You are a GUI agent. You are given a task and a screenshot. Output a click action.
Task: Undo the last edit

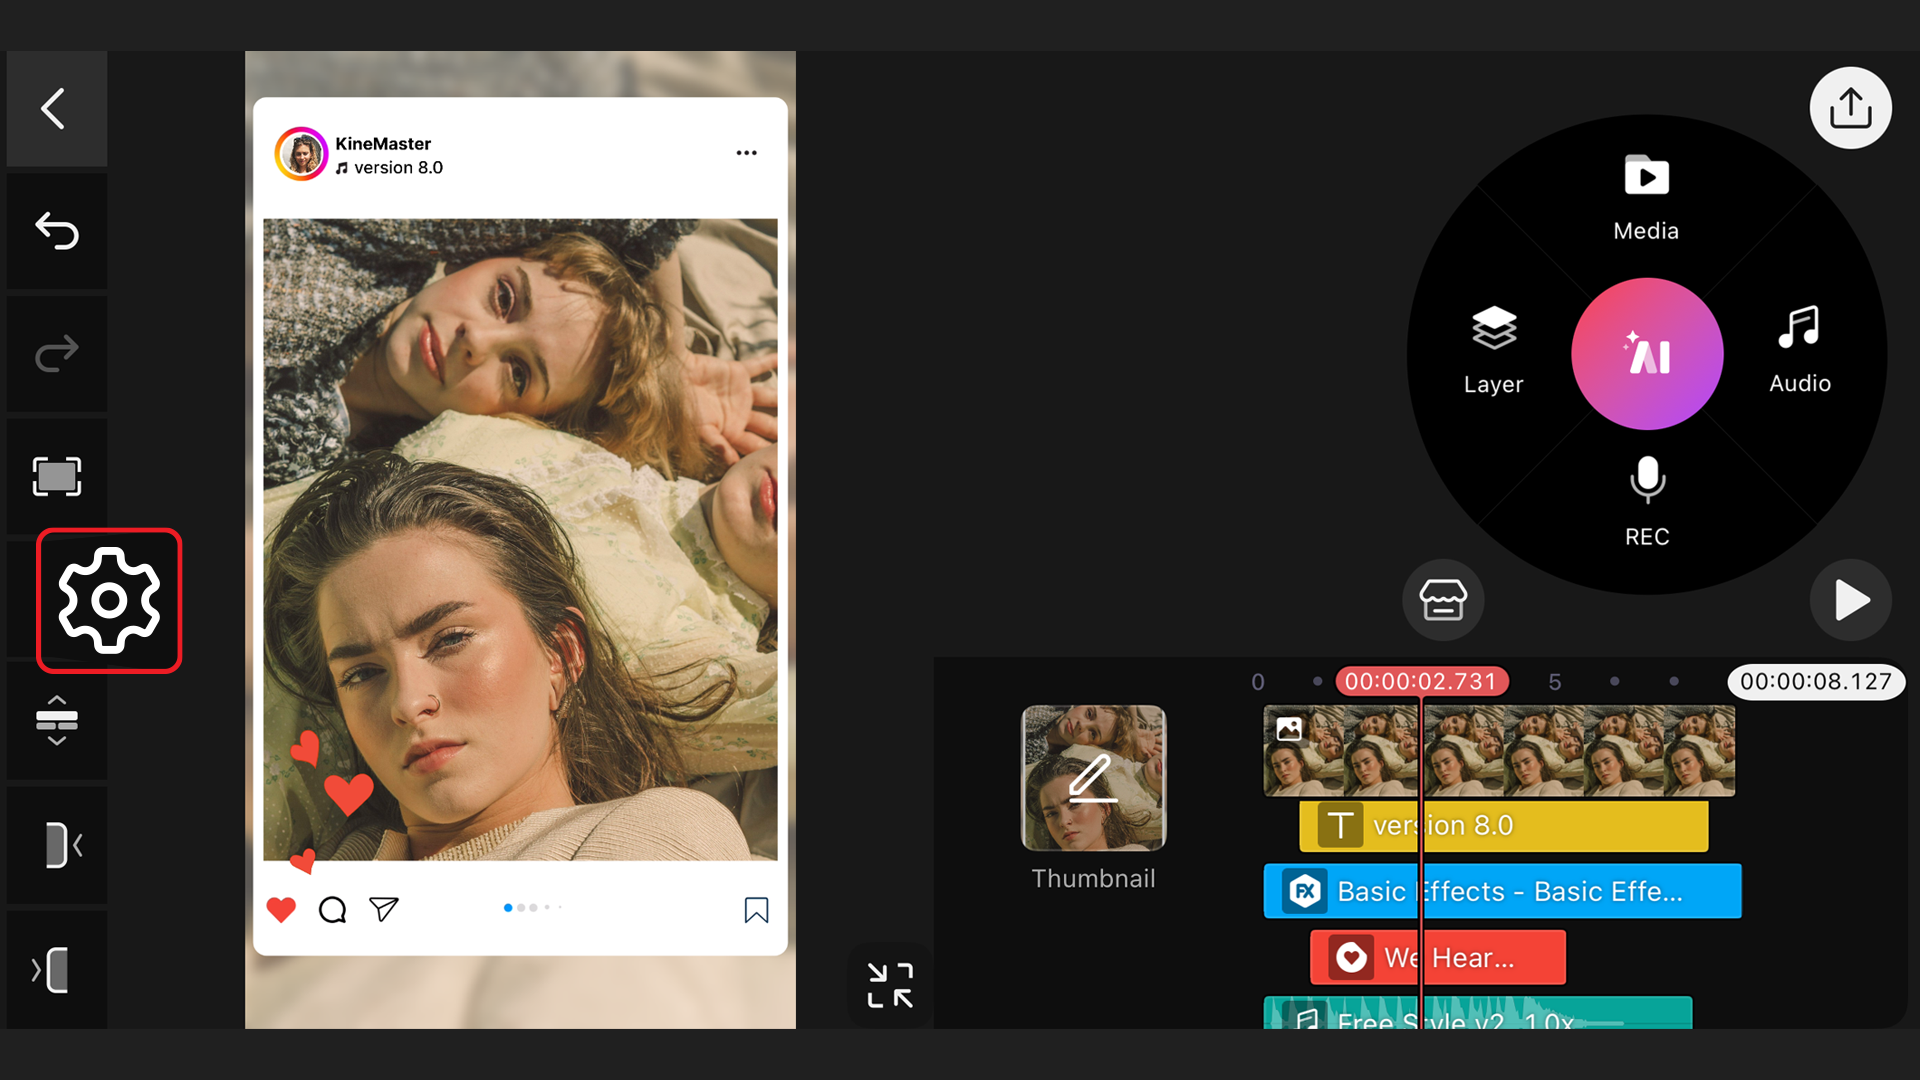(55, 230)
